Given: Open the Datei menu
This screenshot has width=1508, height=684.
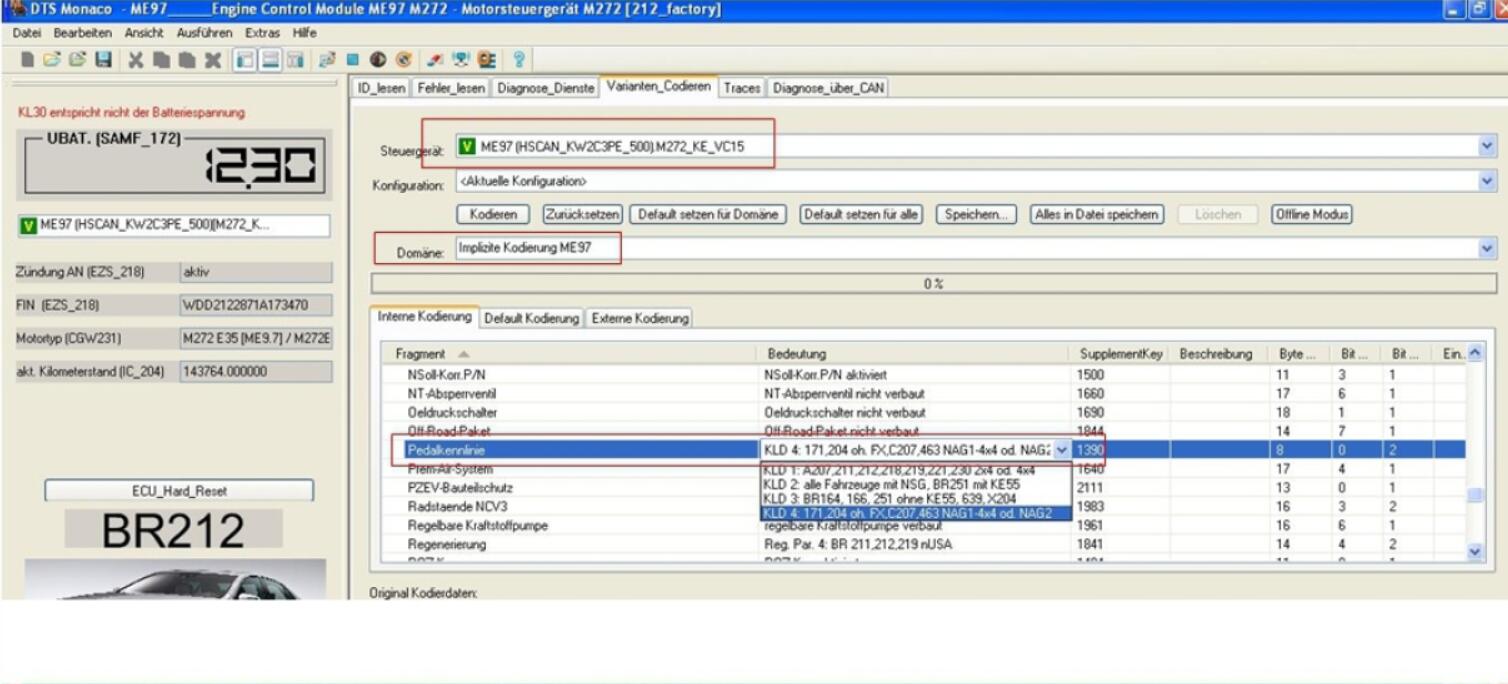Looking at the screenshot, I should tap(27, 33).
